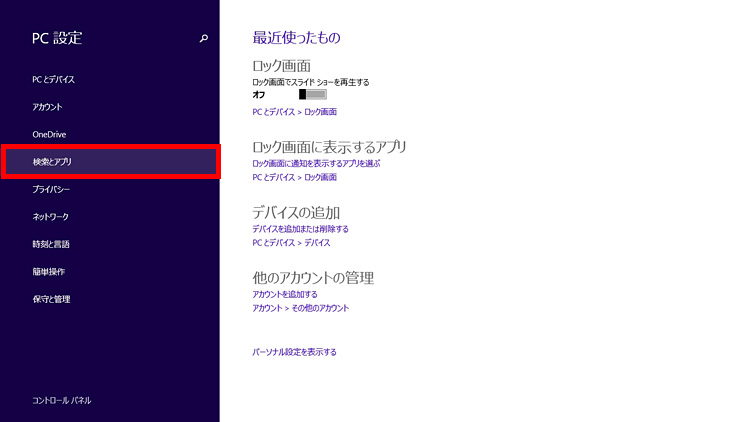Viewport: 750px width, 422px height.
Task: Click the アカウントを追加する link
Action: pyautogui.click(x=285, y=295)
